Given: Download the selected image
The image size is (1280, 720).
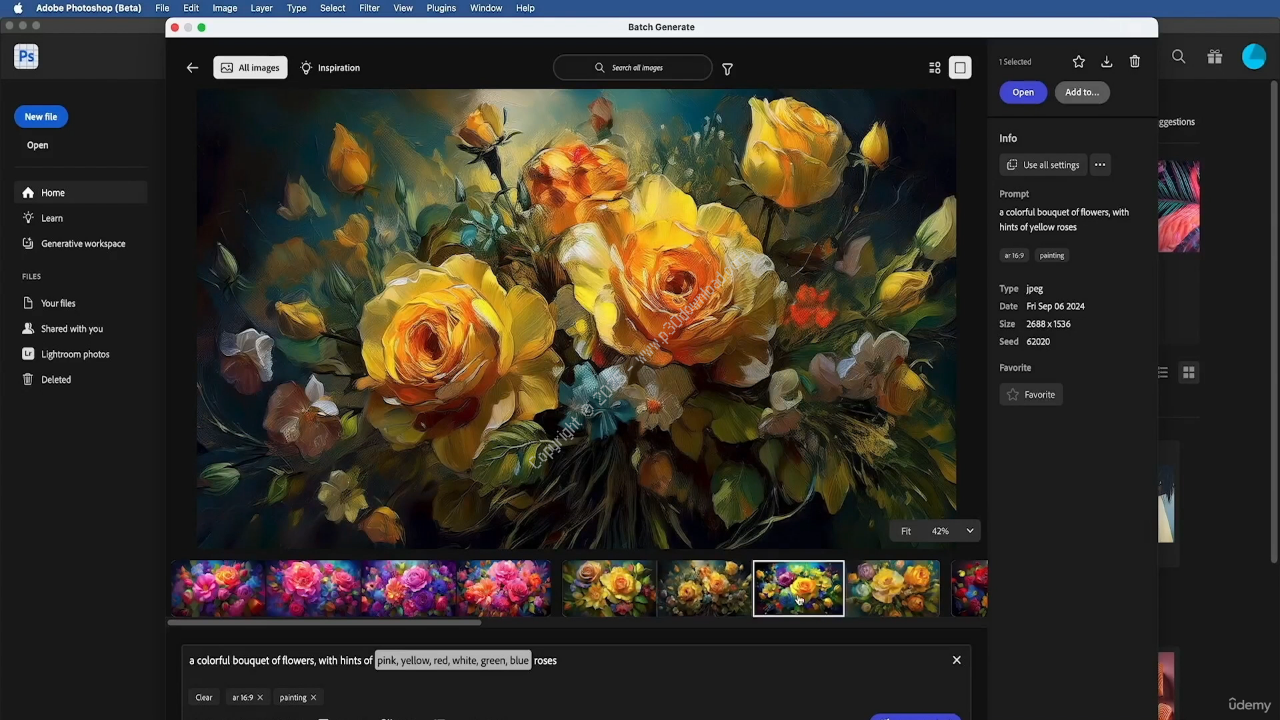Looking at the screenshot, I should pyautogui.click(x=1106, y=62).
